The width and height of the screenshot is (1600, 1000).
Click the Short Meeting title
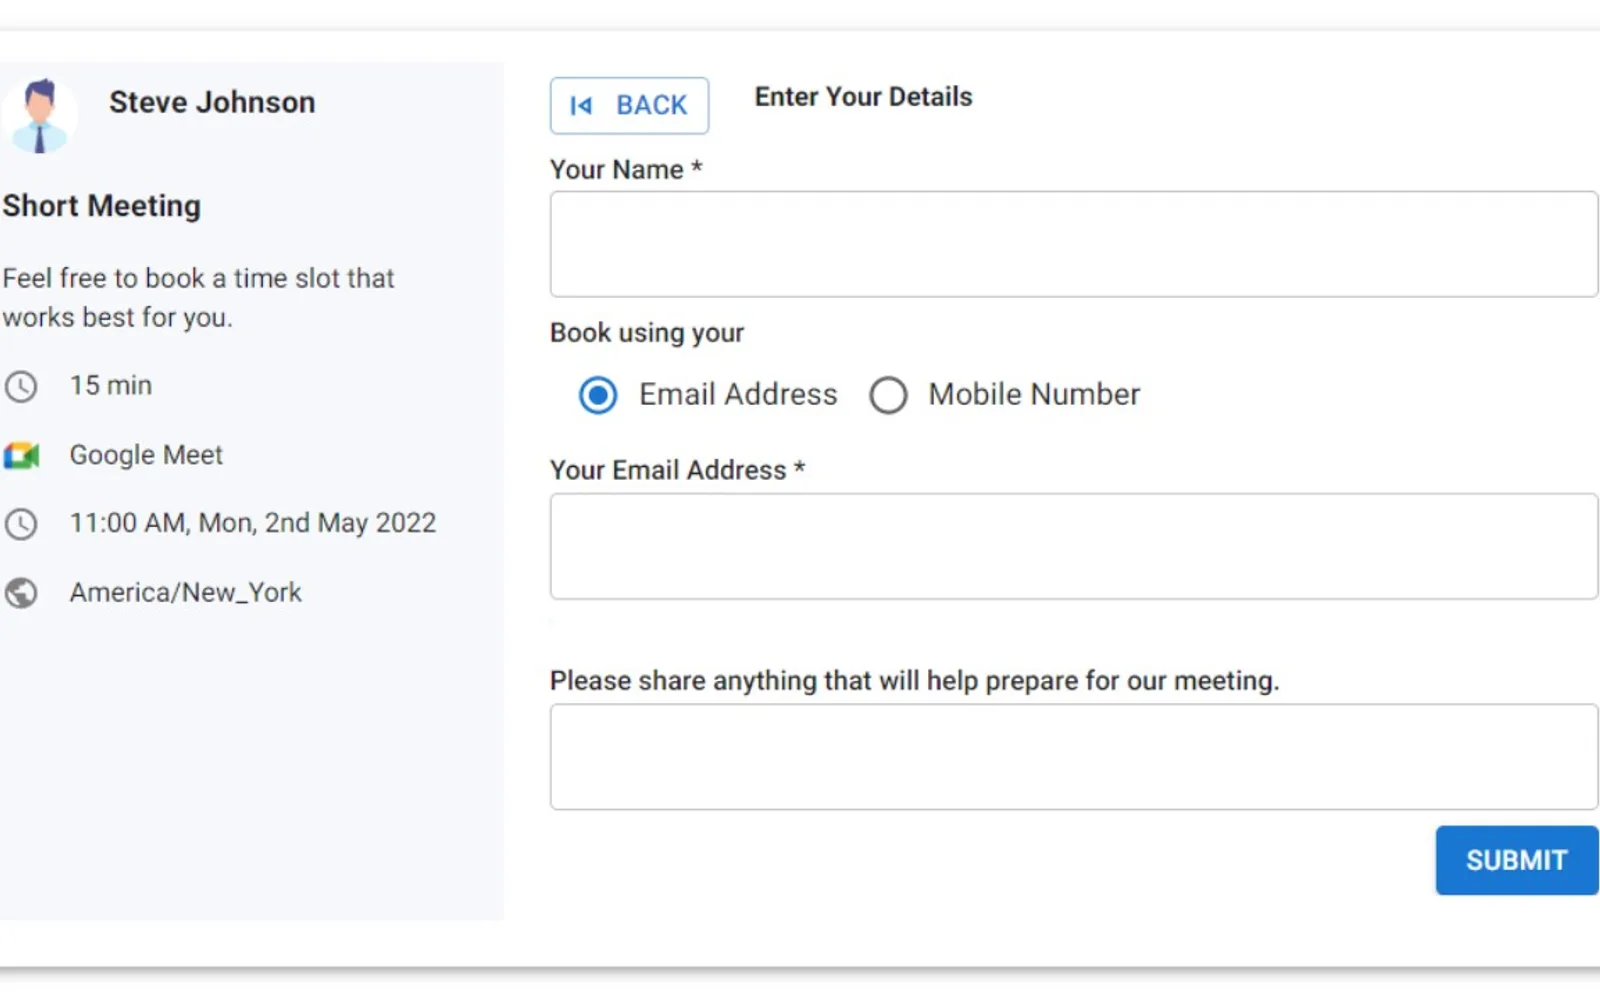(101, 205)
